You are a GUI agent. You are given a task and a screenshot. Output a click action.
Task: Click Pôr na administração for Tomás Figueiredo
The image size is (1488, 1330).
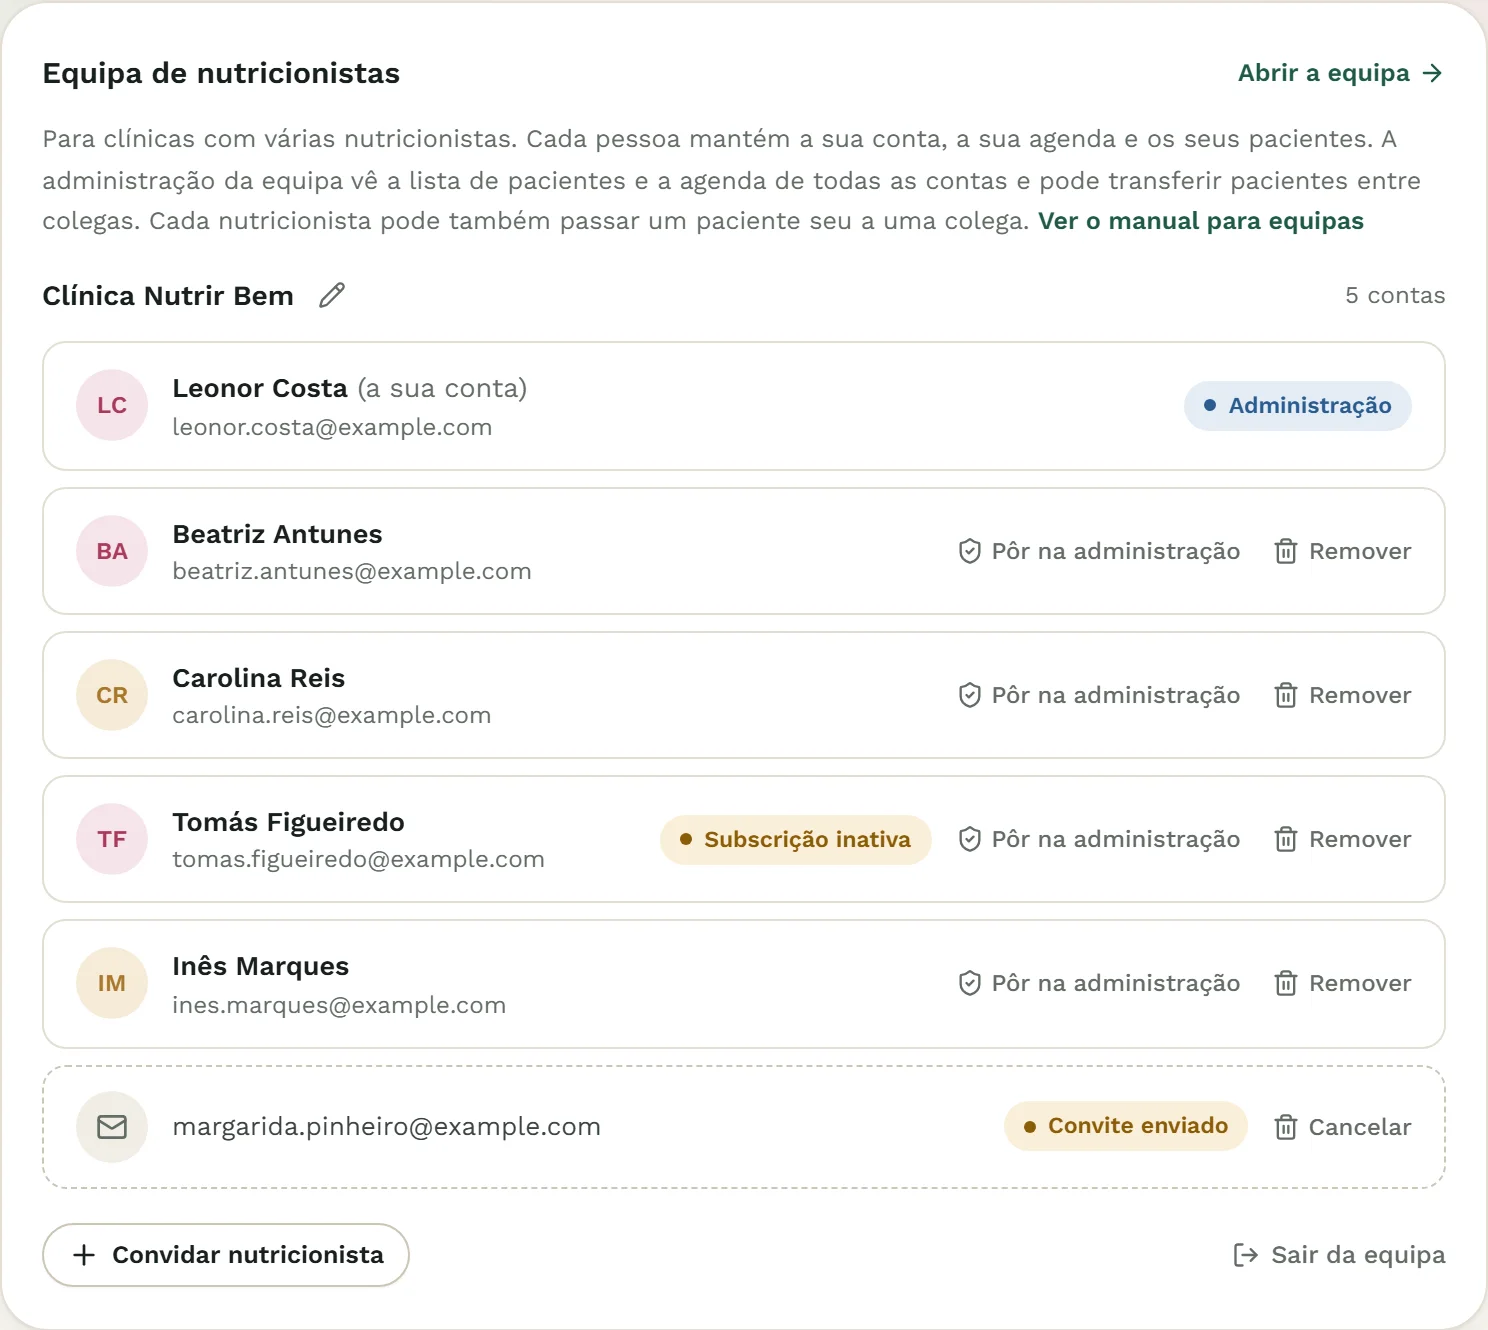pos(1099,839)
